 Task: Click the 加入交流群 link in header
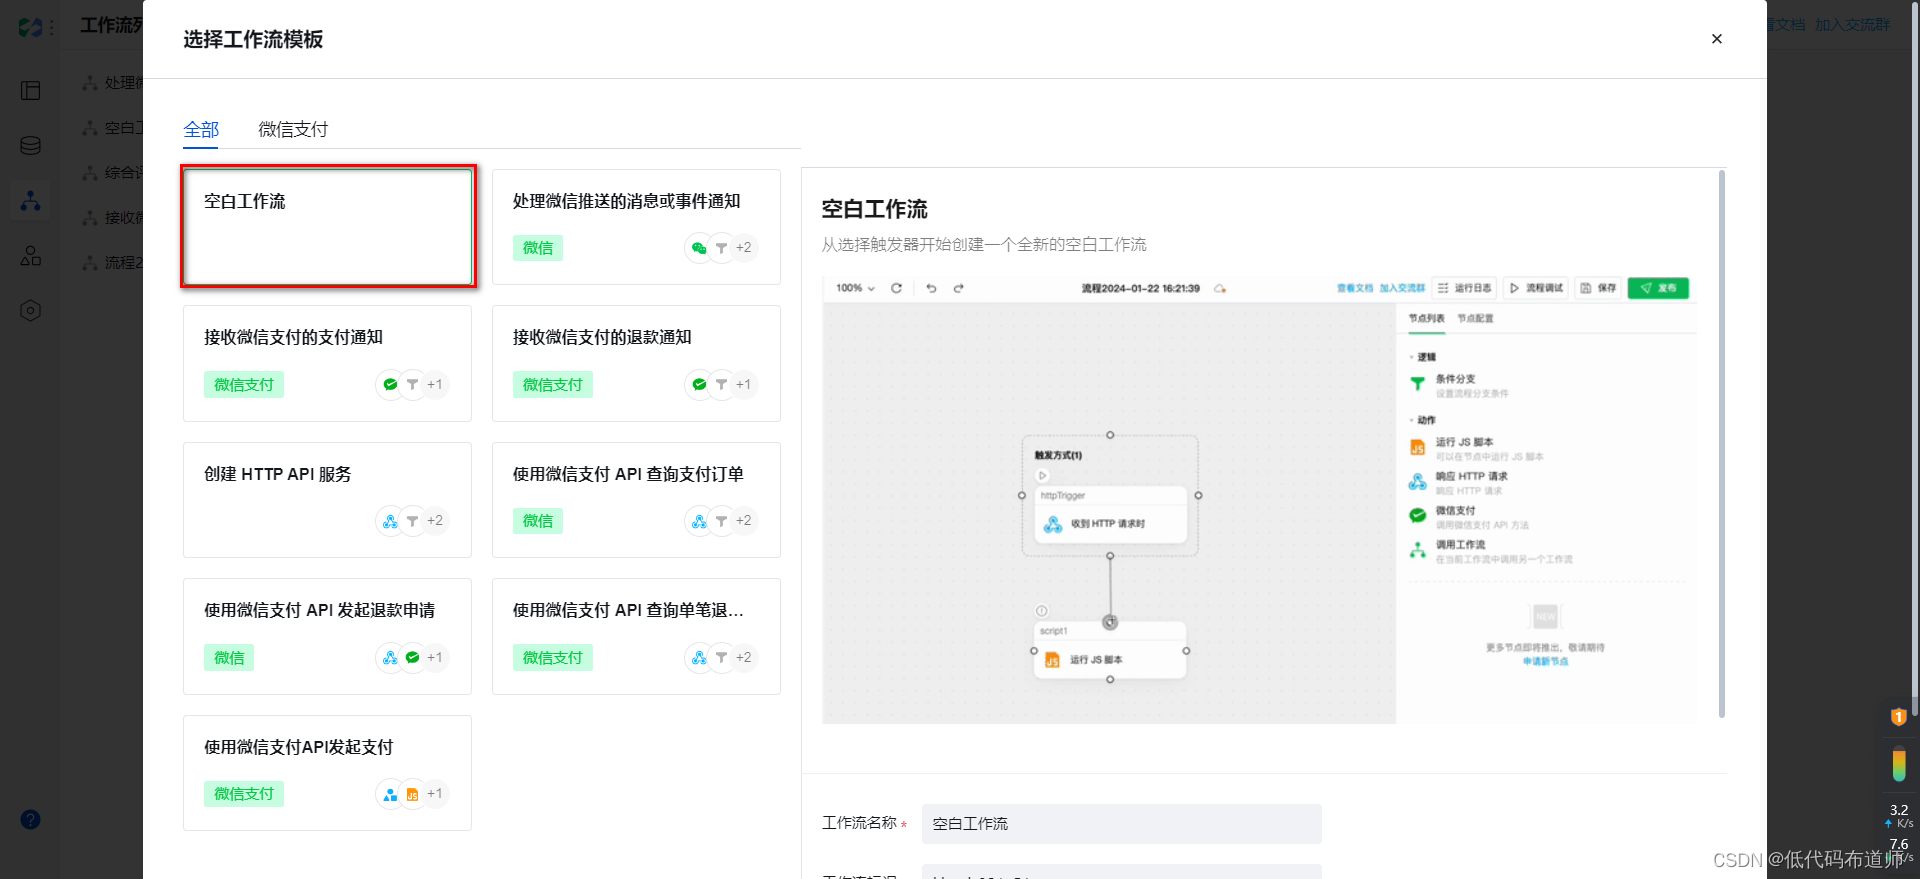pyautogui.click(x=1853, y=25)
